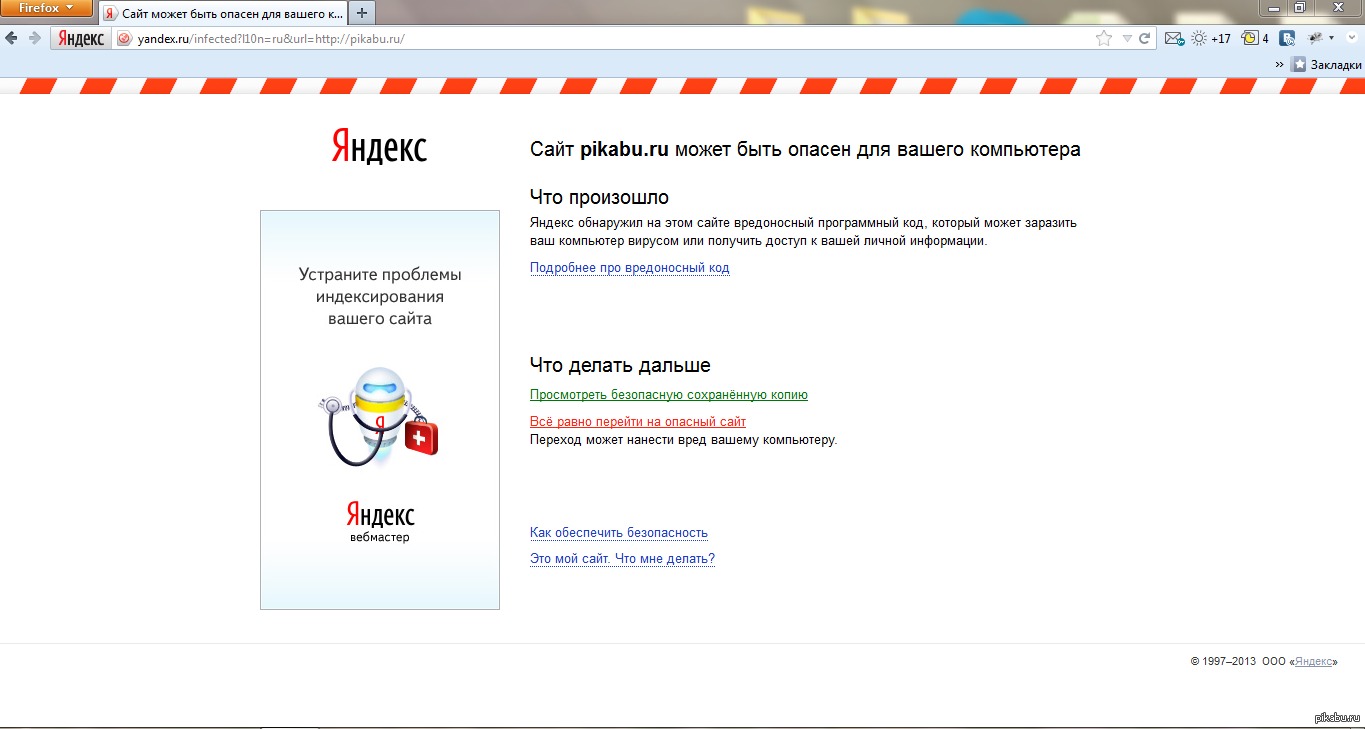
Task: Reload the page with the refresh icon
Action: coord(1144,38)
